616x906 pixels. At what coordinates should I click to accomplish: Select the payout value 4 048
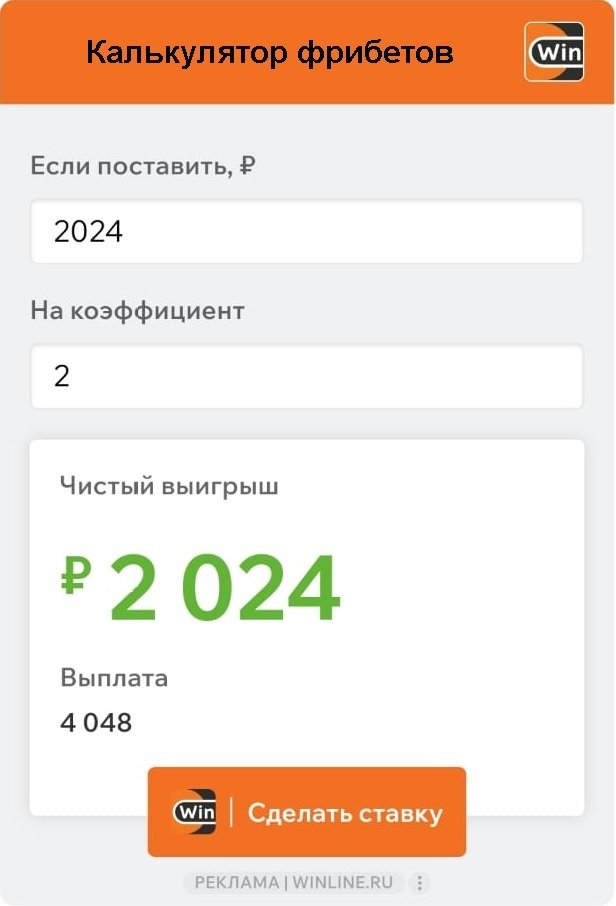coord(96,722)
